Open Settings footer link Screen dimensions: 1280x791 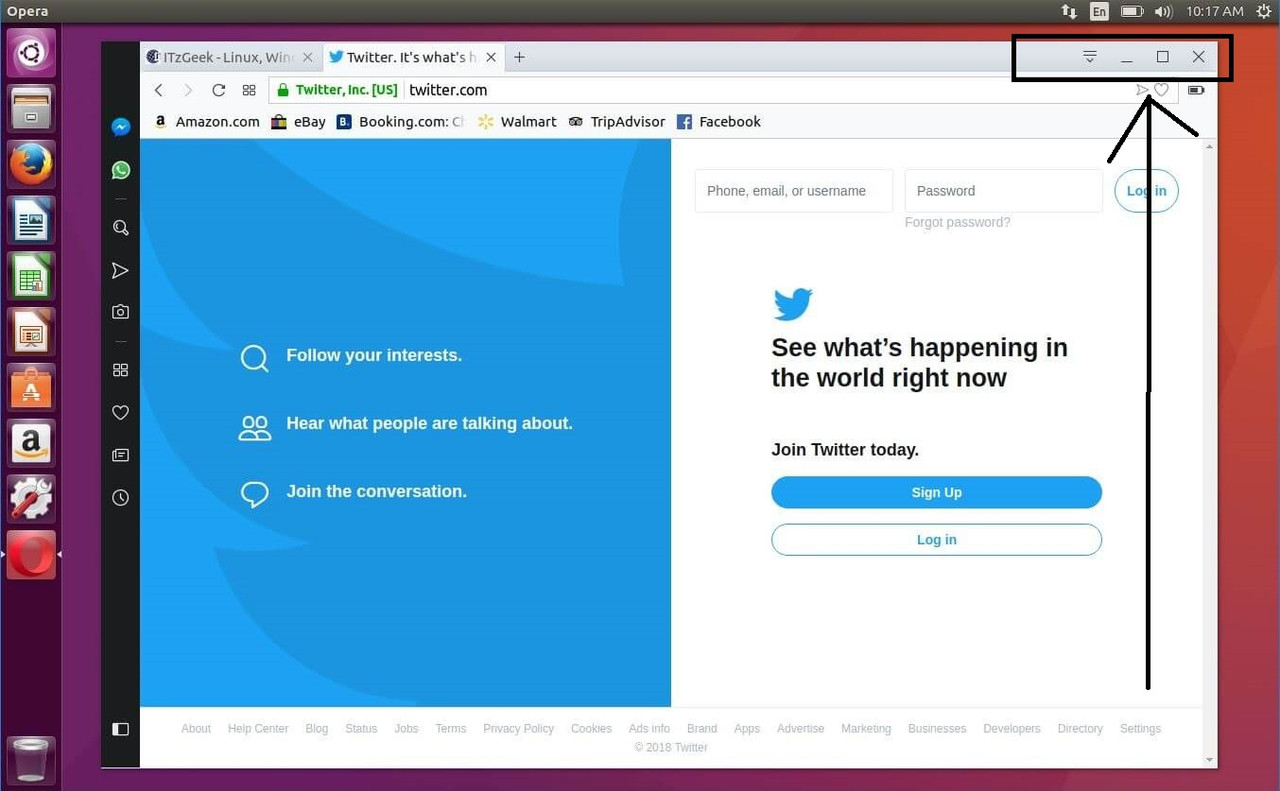[x=1140, y=729]
